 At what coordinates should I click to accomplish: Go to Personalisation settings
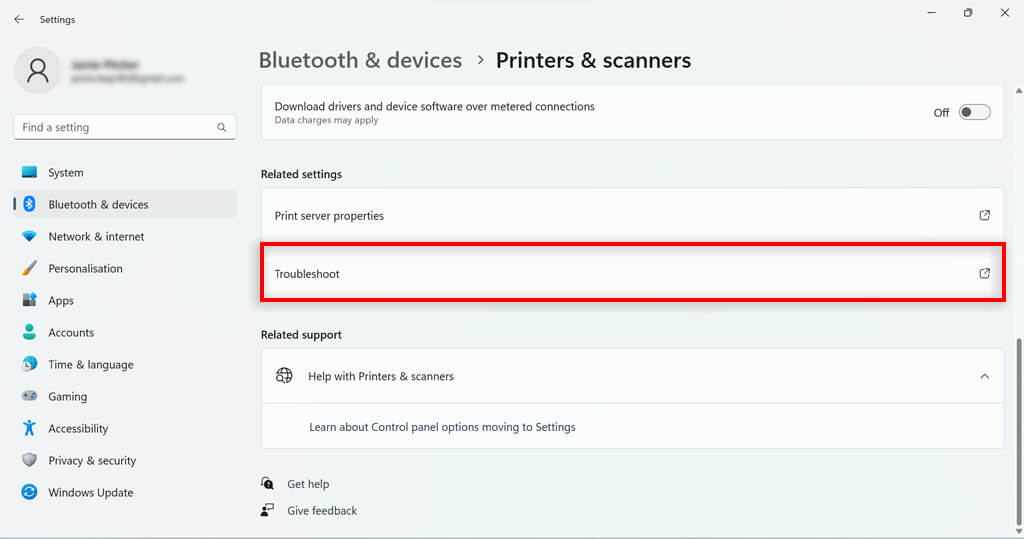85,268
